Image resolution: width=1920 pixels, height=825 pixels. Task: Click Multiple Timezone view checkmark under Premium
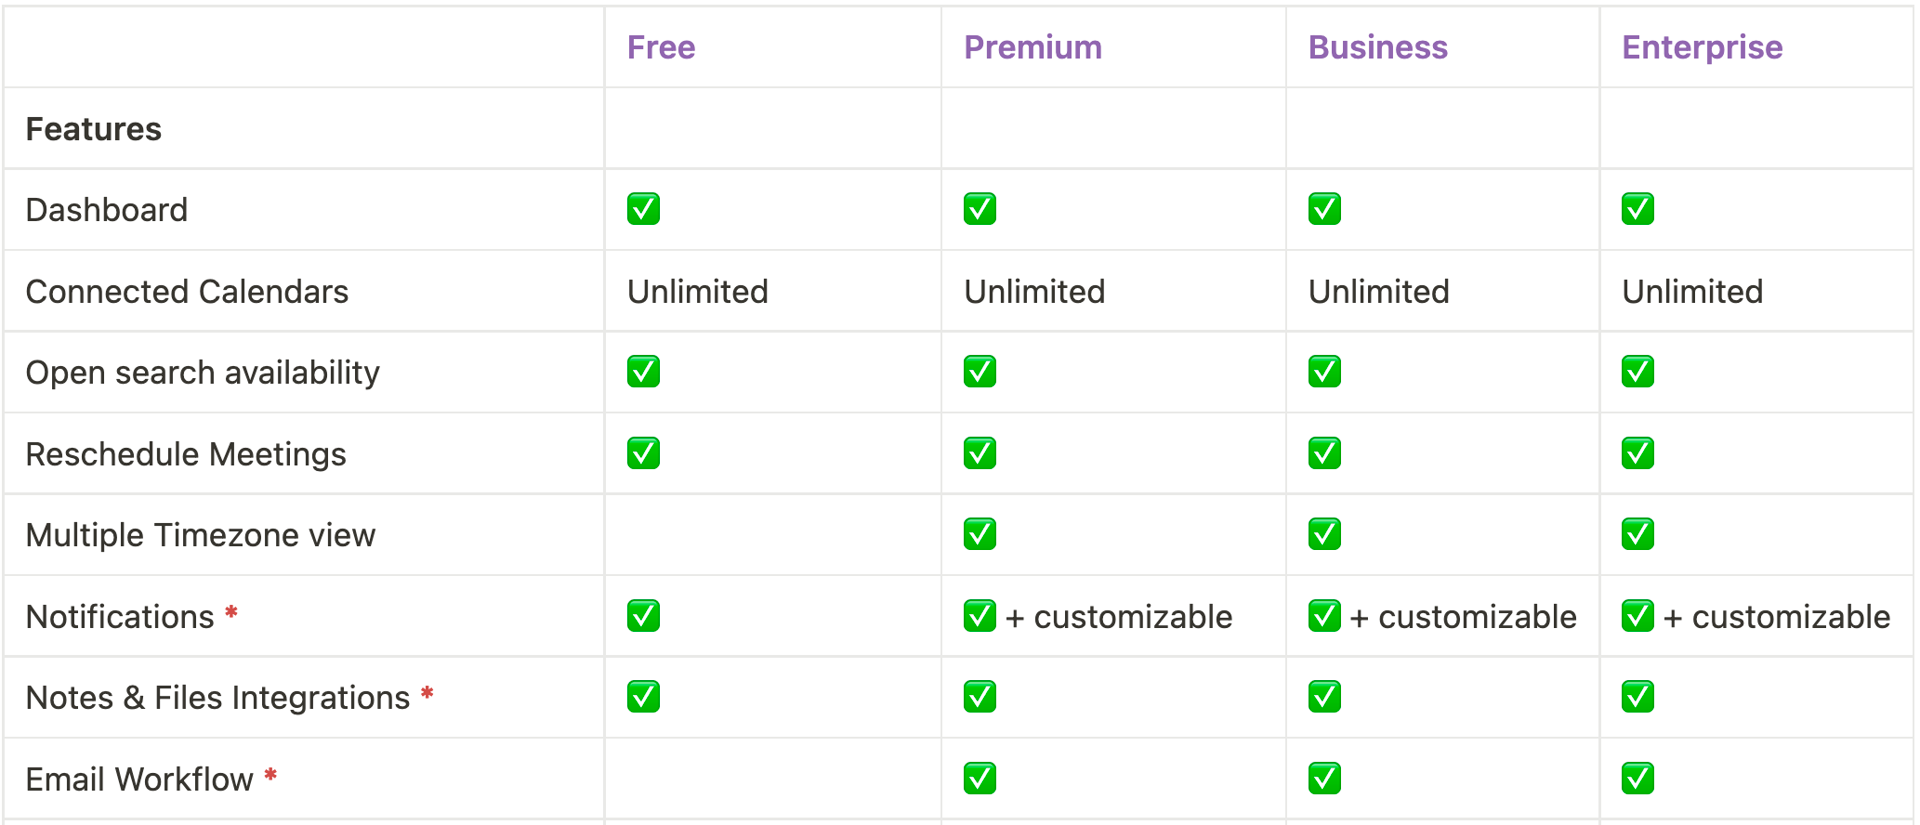[x=980, y=534]
